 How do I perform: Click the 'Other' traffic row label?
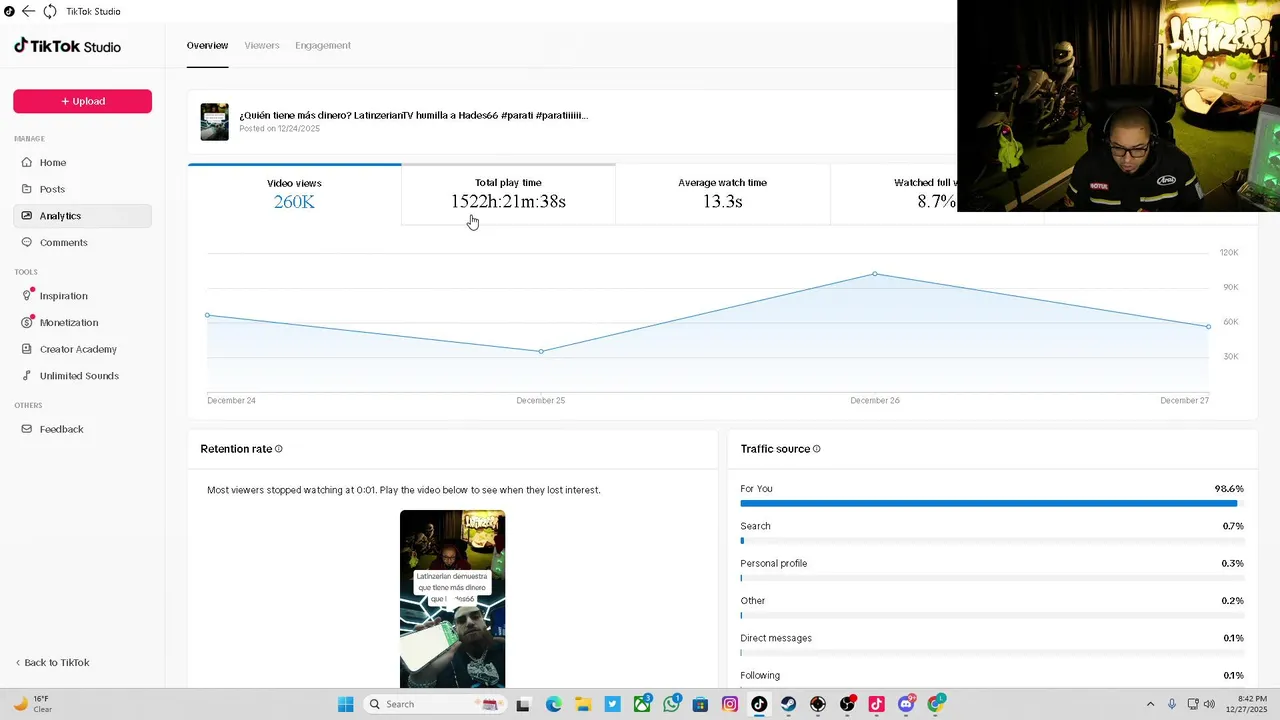click(753, 601)
